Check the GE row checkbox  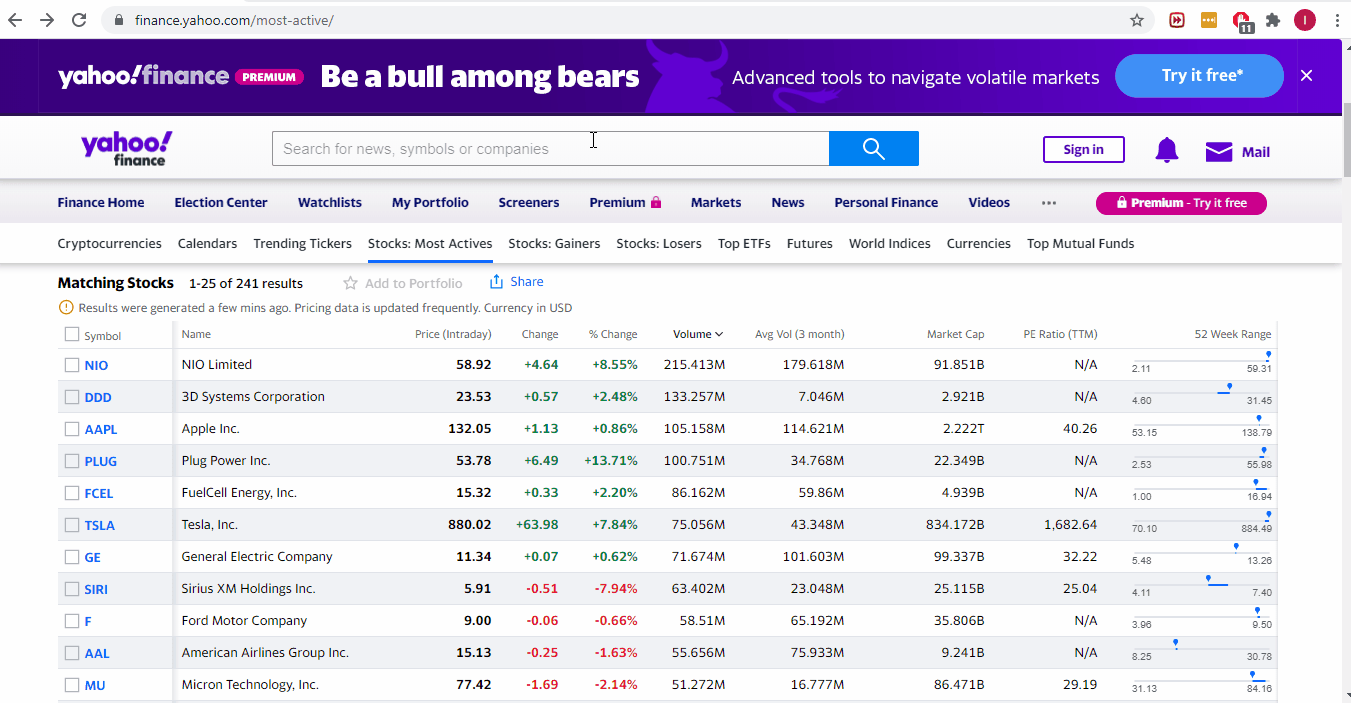coord(72,557)
